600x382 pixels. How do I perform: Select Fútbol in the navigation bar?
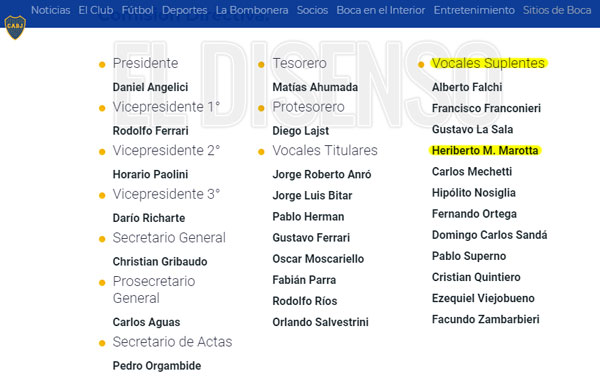(x=137, y=10)
